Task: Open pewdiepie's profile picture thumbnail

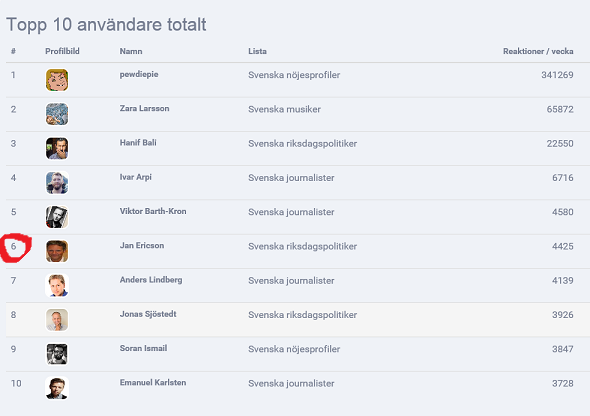Action: [57, 80]
